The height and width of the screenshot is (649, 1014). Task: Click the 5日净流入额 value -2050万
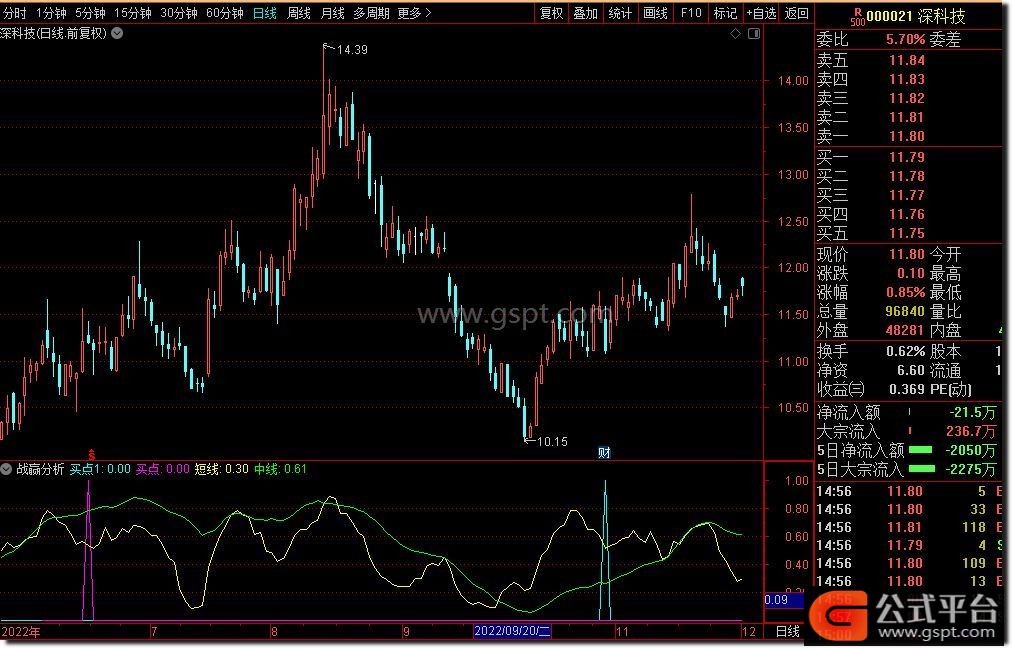(x=971, y=450)
